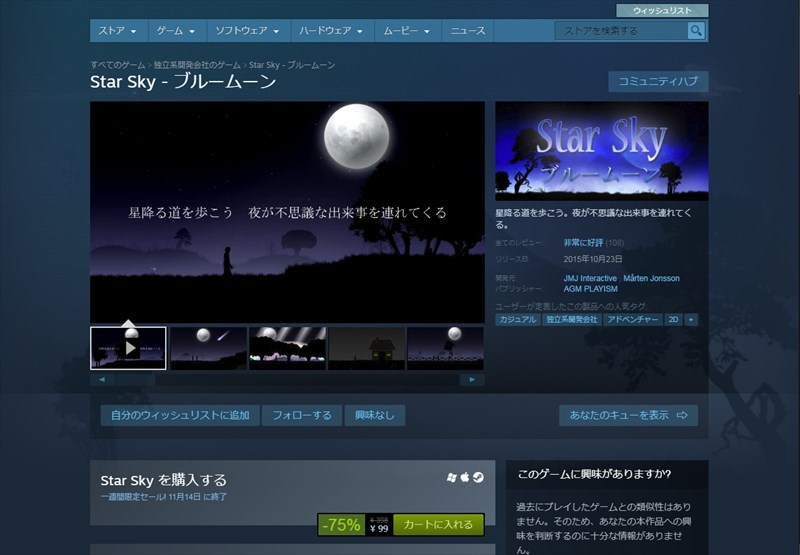Select the カジュアル tag
The image size is (800, 555).
[518, 319]
